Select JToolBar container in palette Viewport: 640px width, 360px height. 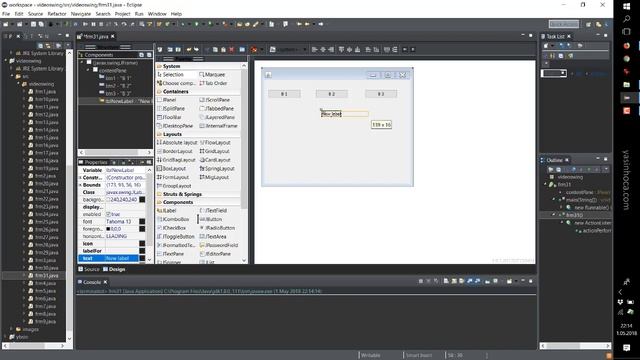click(x=169, y=117)
